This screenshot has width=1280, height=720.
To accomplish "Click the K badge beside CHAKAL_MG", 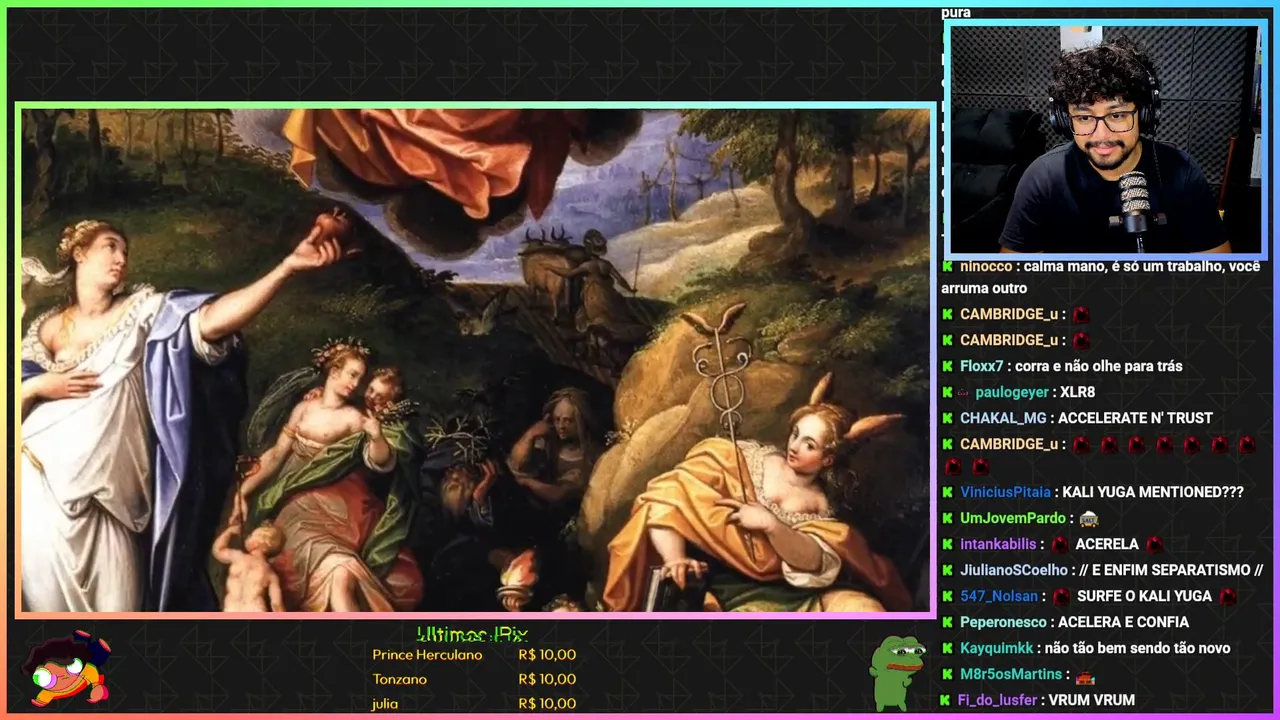I will coord(947,418).
